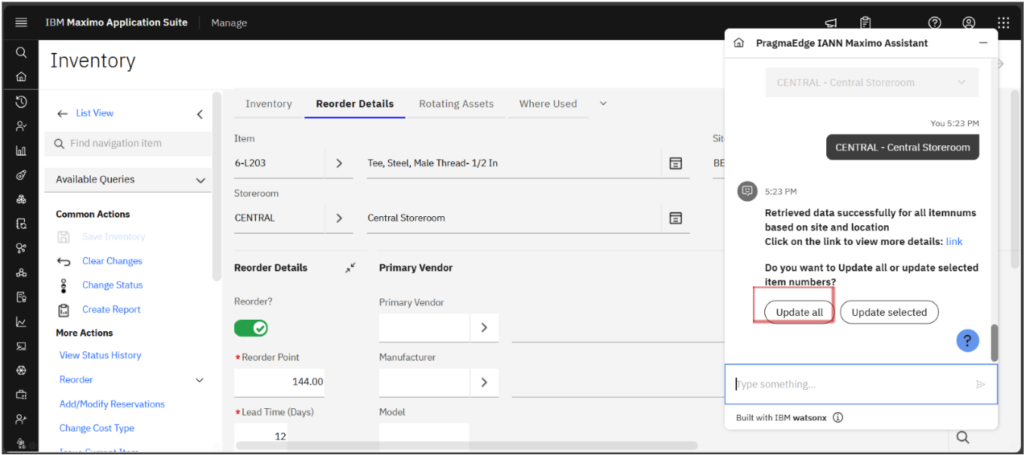Click Update all button
1024x455 pixels.
tap(799, 312)
